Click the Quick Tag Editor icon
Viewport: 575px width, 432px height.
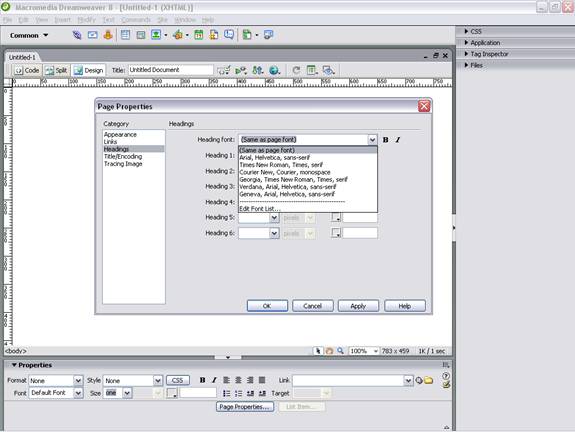pos(446,384)
